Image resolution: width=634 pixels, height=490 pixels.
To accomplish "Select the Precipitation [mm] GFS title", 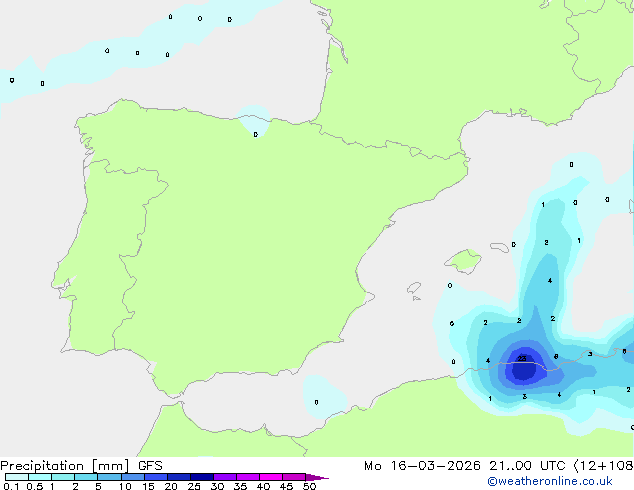I will (81, 466).
